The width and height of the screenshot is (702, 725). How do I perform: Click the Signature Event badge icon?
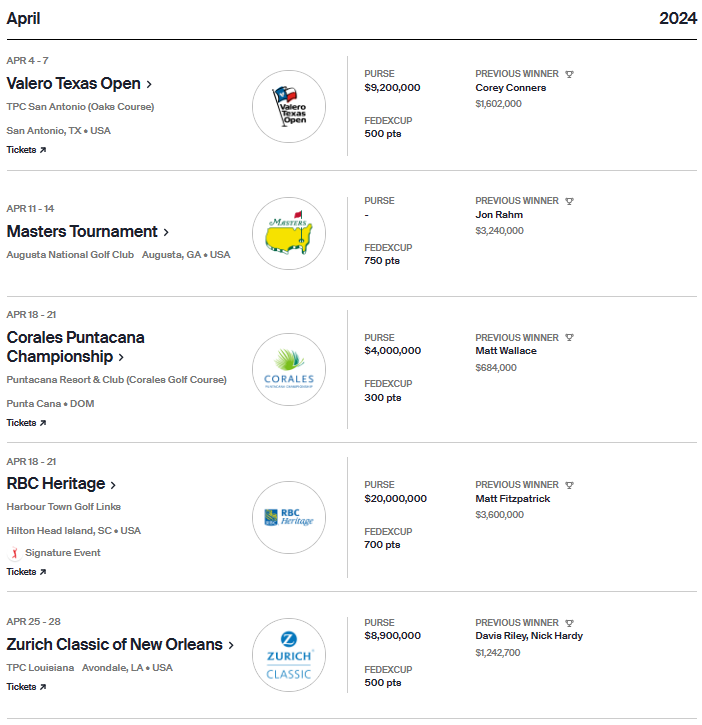coord(15,553)
